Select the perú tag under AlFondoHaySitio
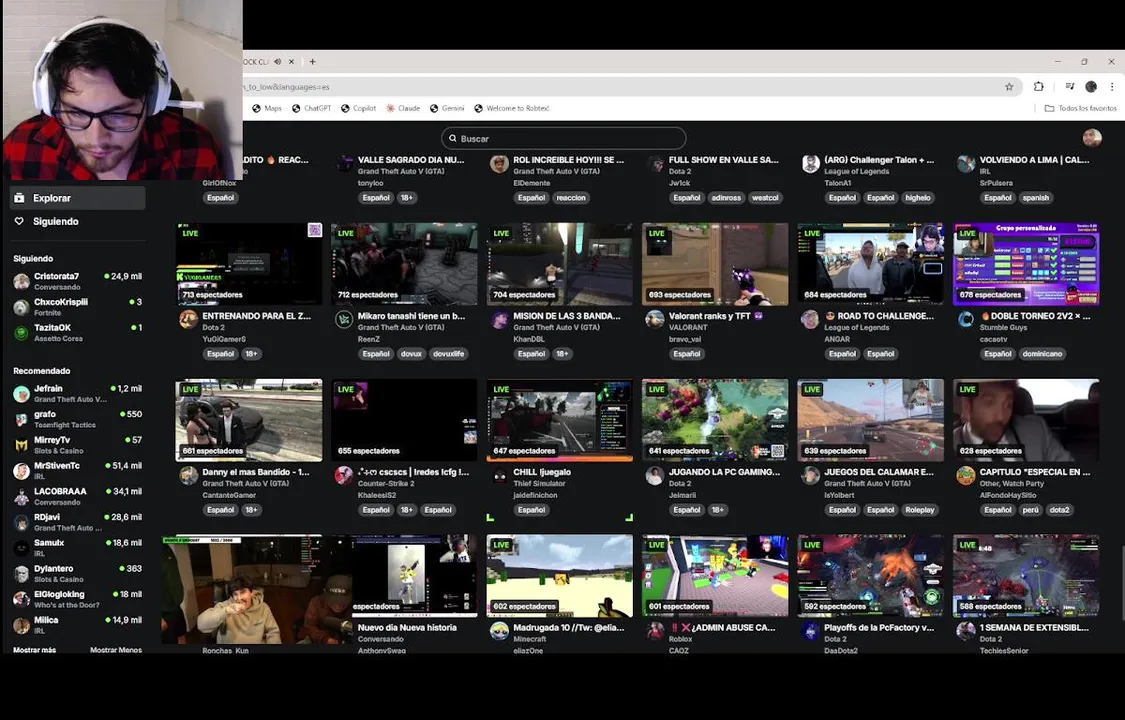The height and width of the screenshot is (720, 1125). [1030, 510]
